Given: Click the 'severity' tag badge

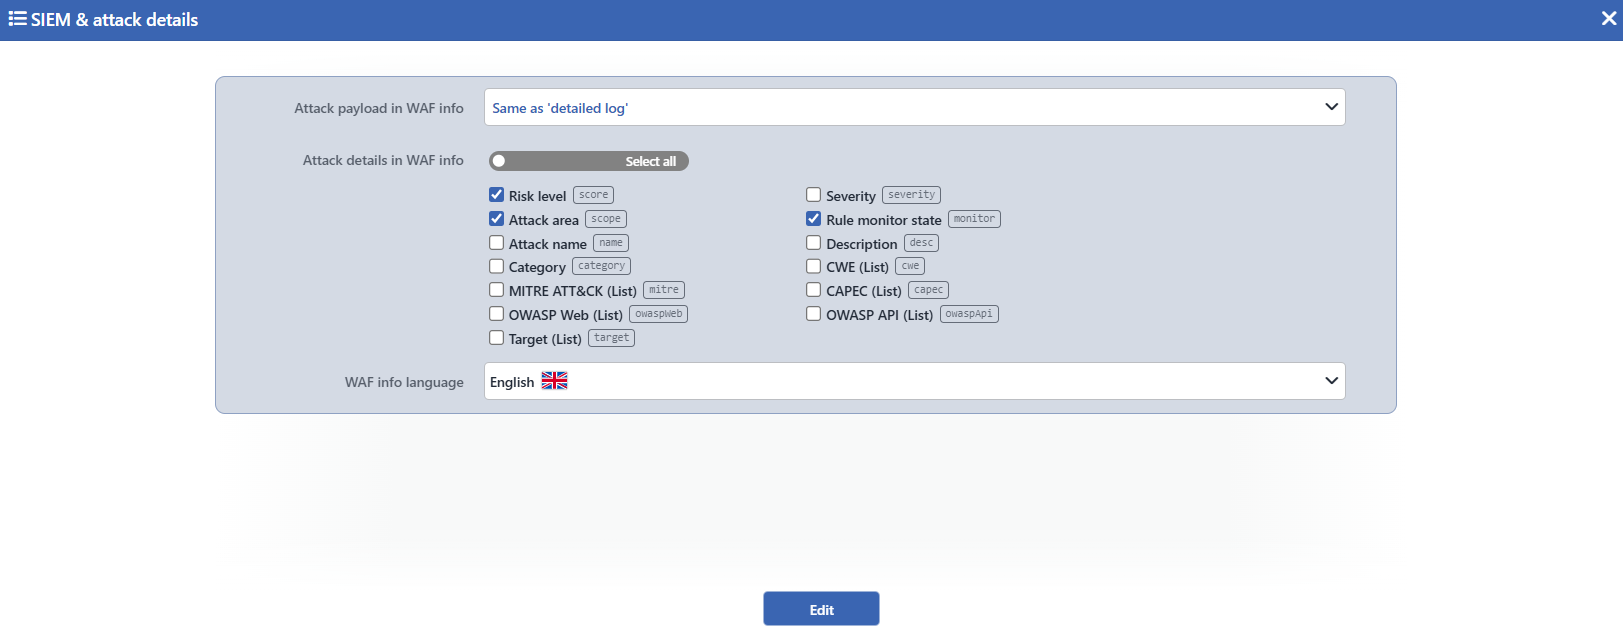Looking at the screenshot, I should [x=911, y=195].
